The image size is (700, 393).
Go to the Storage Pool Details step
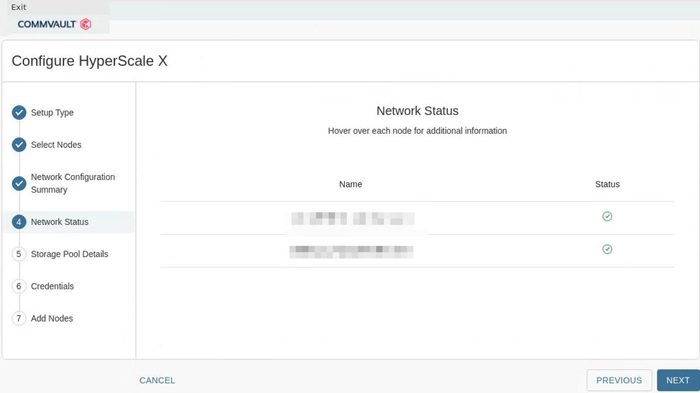pos(69,254)
